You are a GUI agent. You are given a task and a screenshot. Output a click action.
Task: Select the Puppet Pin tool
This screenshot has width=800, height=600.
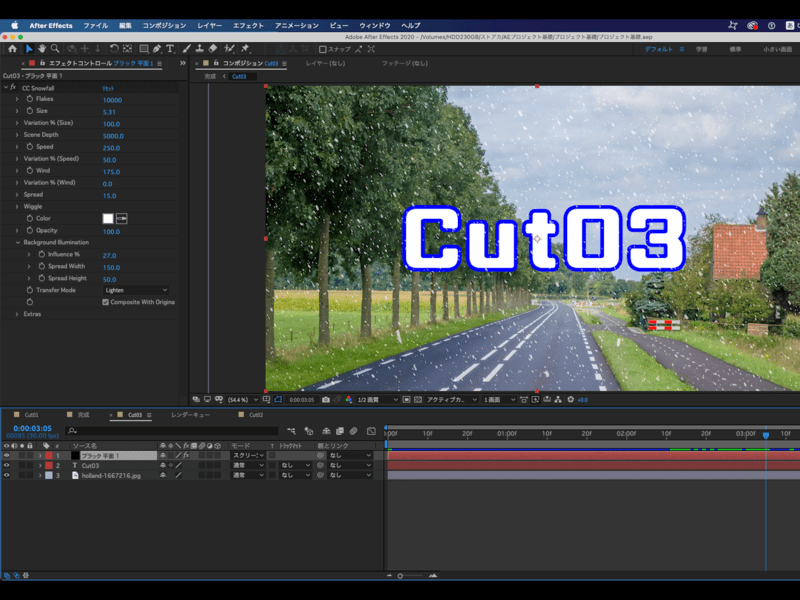(245, 48)
